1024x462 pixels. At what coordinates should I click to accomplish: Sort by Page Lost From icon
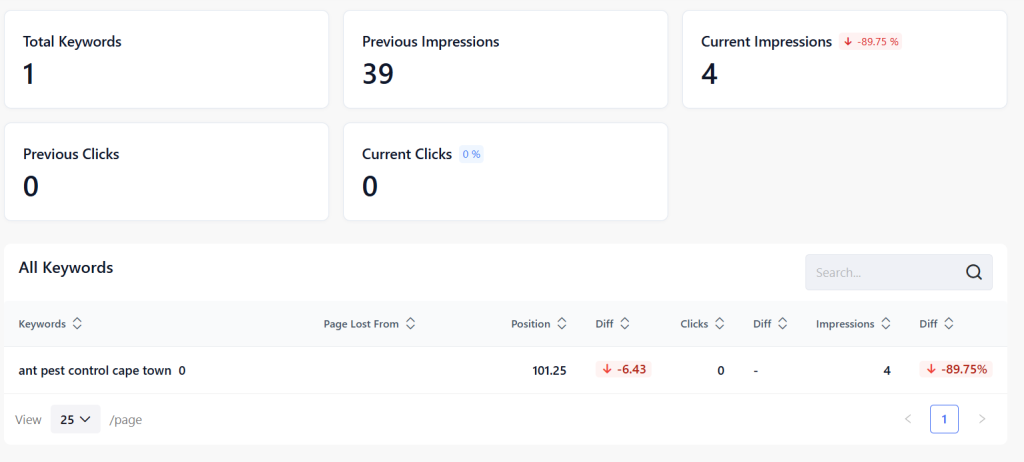[x=410, y=324]
